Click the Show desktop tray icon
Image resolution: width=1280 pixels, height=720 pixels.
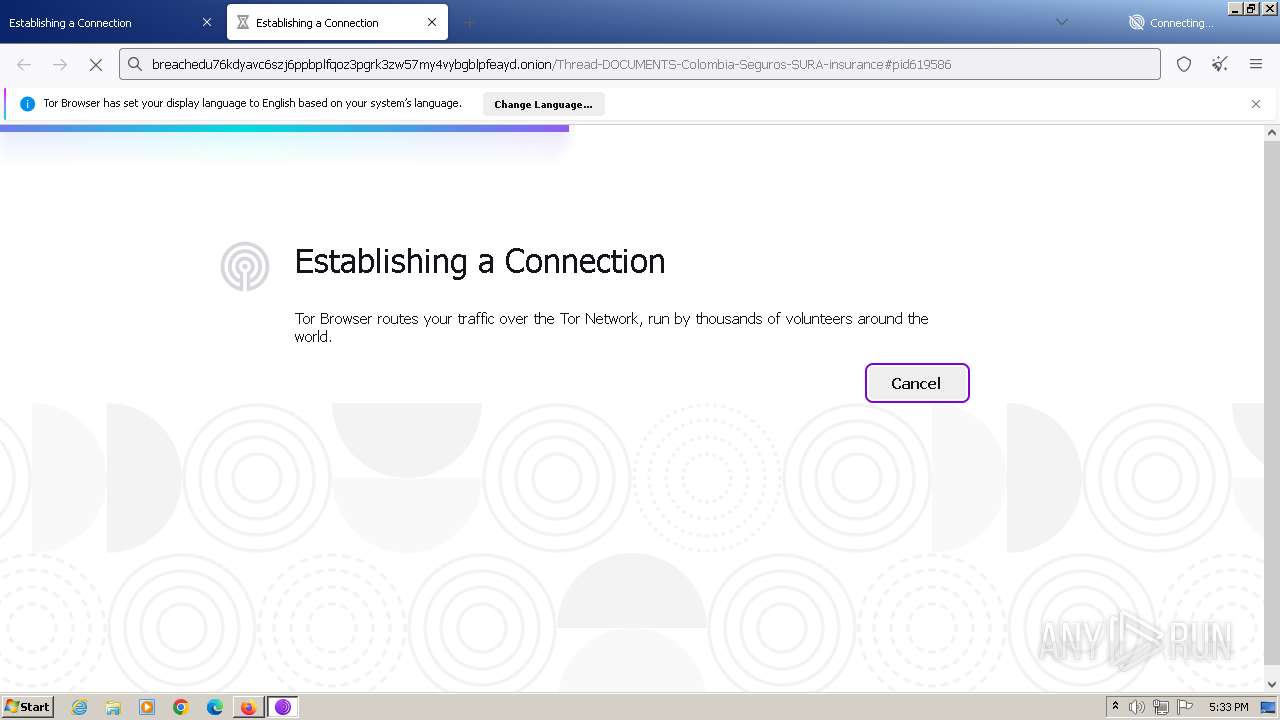1268,707
